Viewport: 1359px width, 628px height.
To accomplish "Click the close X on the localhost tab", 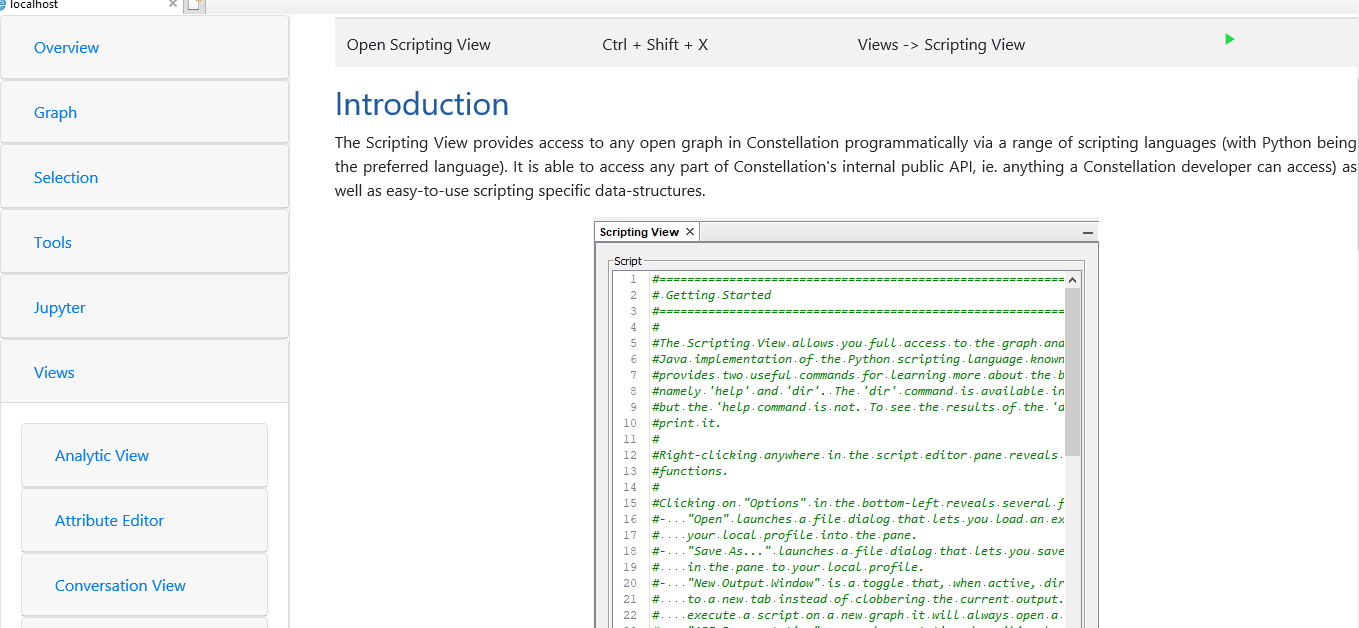I will point(172,5).
